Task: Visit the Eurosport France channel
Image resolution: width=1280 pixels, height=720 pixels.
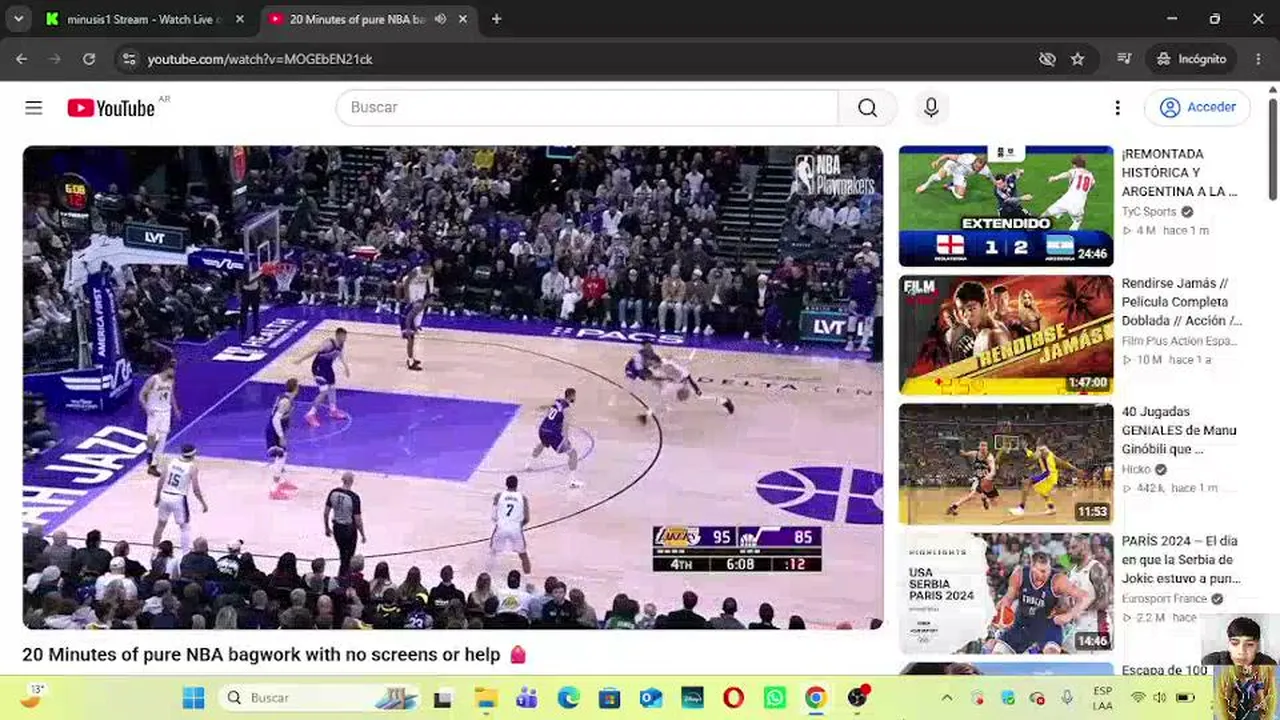Action: point(1164,599)
